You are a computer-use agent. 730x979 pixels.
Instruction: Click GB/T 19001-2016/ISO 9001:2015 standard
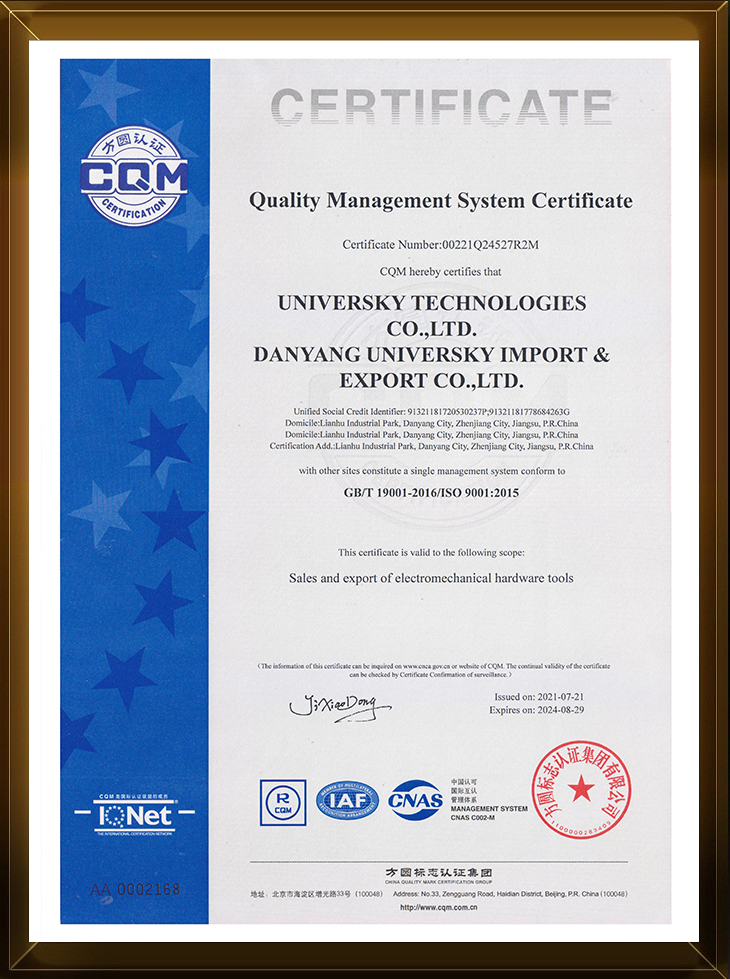(432, 493)
